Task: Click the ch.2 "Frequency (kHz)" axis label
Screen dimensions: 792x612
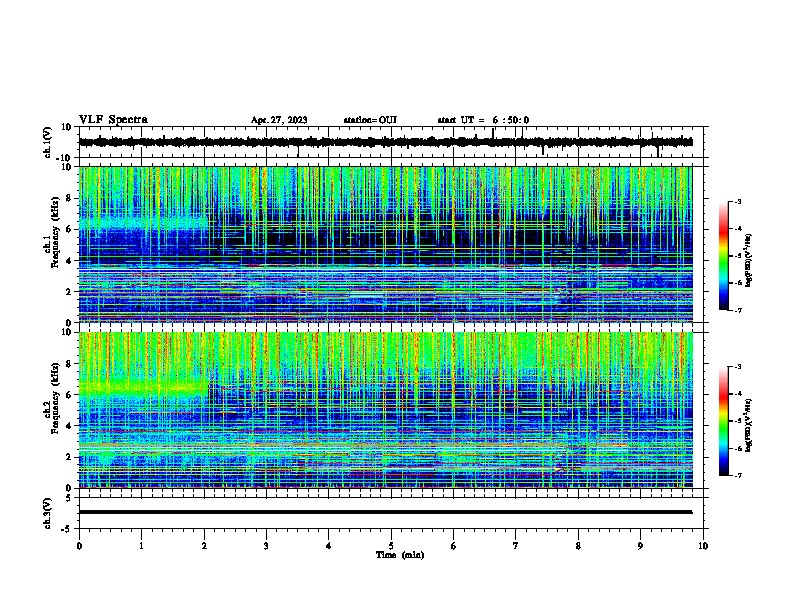Action: click(x=55, y=398)
